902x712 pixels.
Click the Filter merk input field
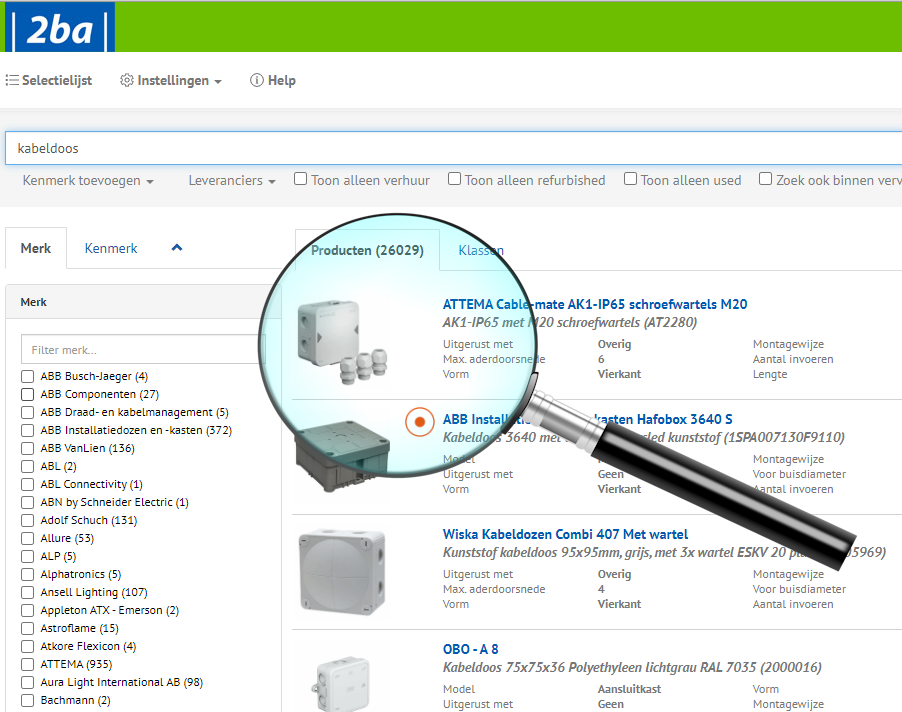coord(140,350)
